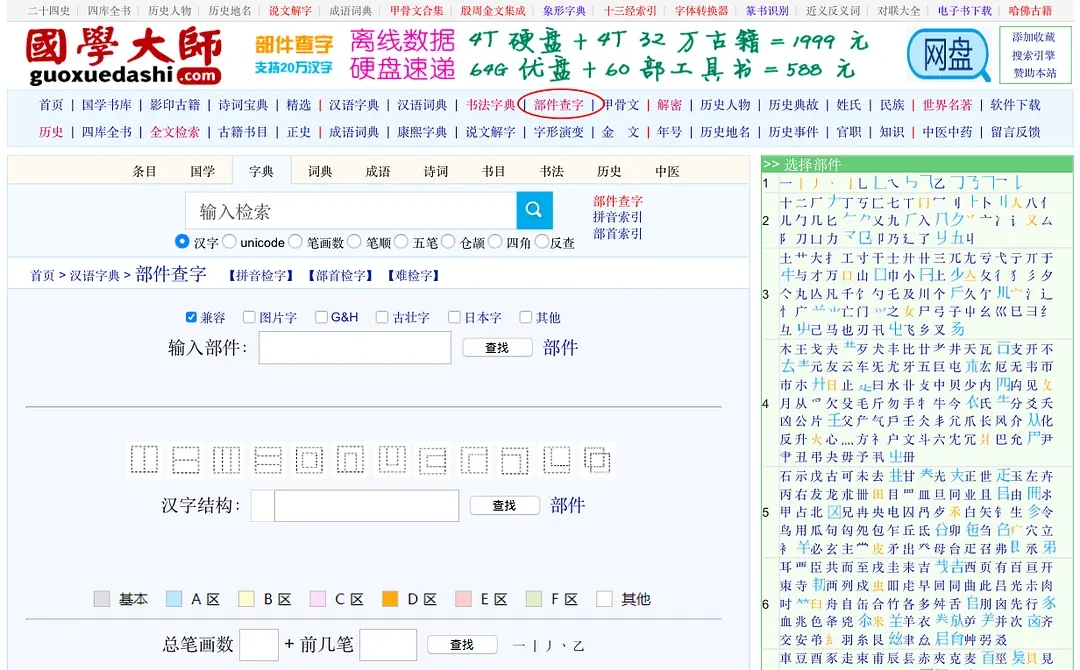Choose the three vertical columns structure icon
Screen dimensions: 1080x670
coord(226,460)
